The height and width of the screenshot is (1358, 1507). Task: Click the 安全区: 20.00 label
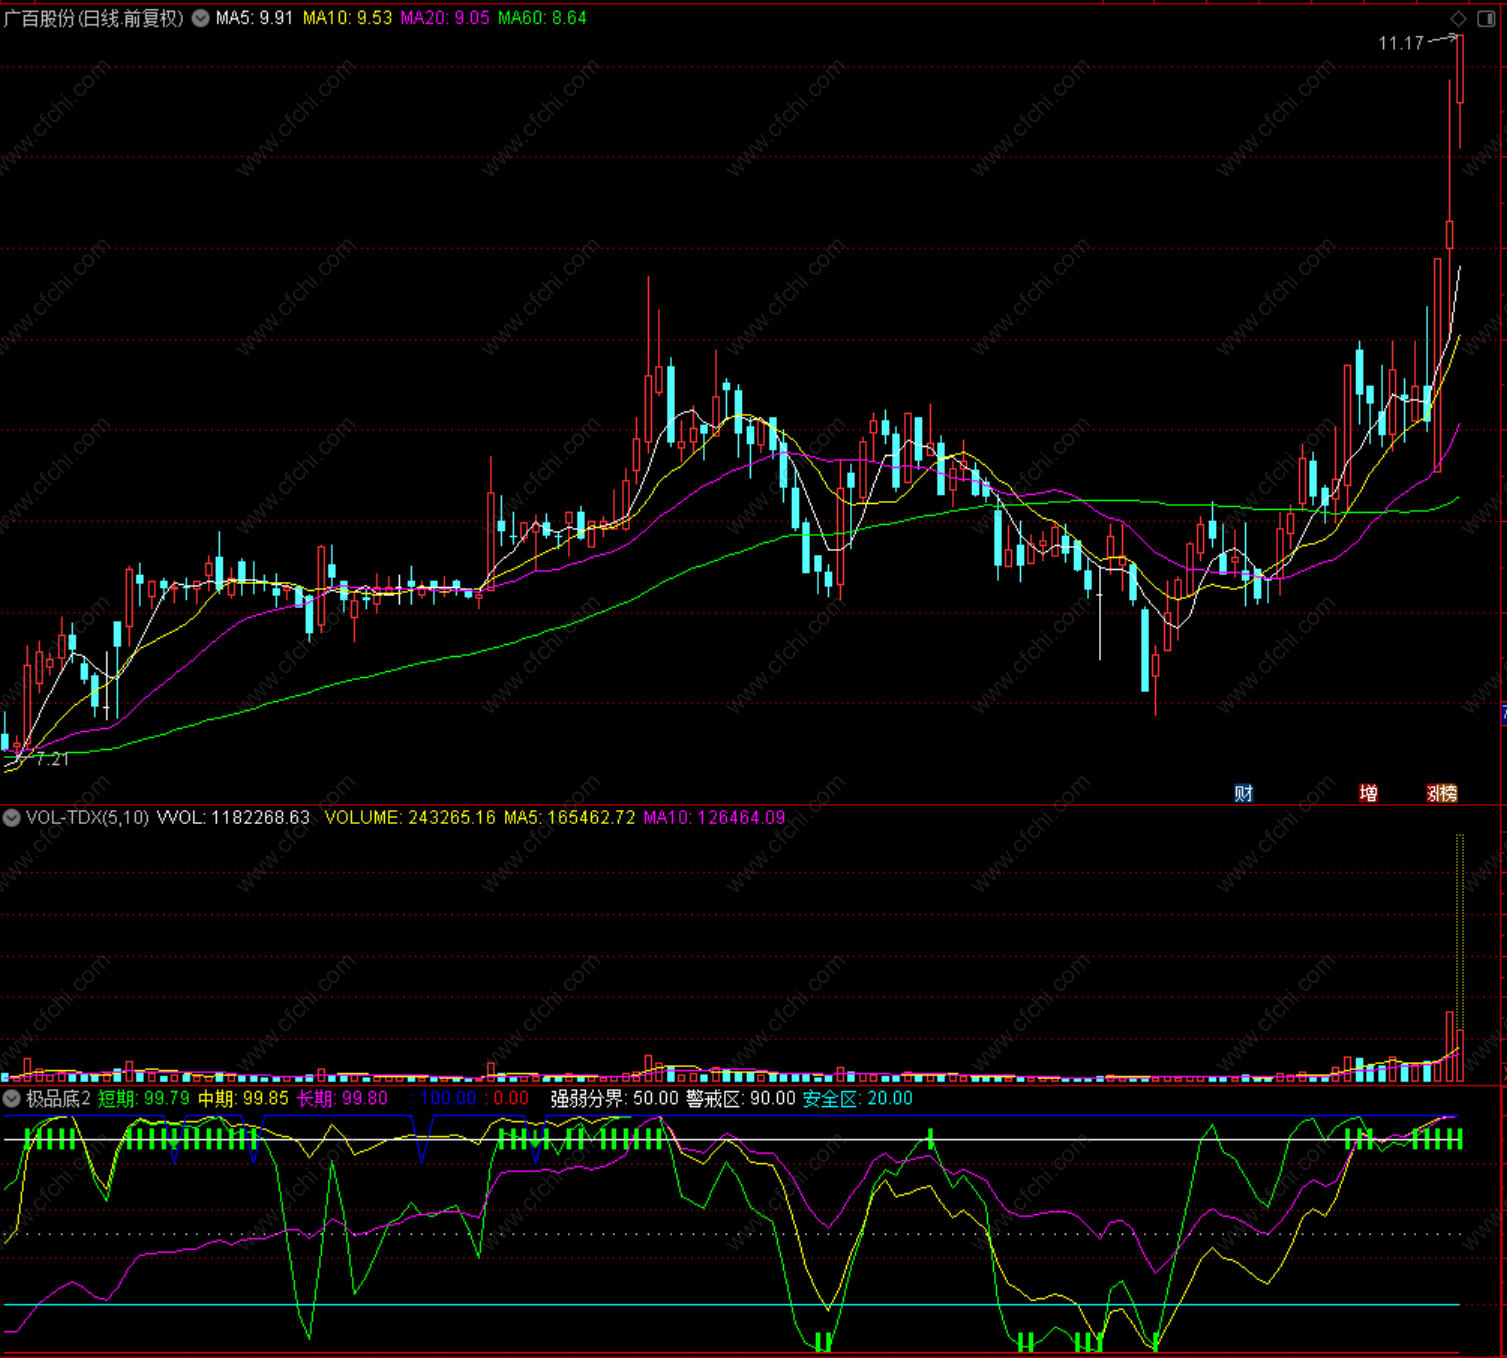857,1099
